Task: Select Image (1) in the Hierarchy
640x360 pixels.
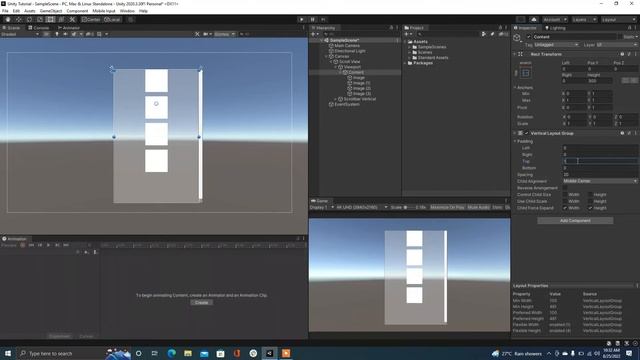Action: point(362,83)
